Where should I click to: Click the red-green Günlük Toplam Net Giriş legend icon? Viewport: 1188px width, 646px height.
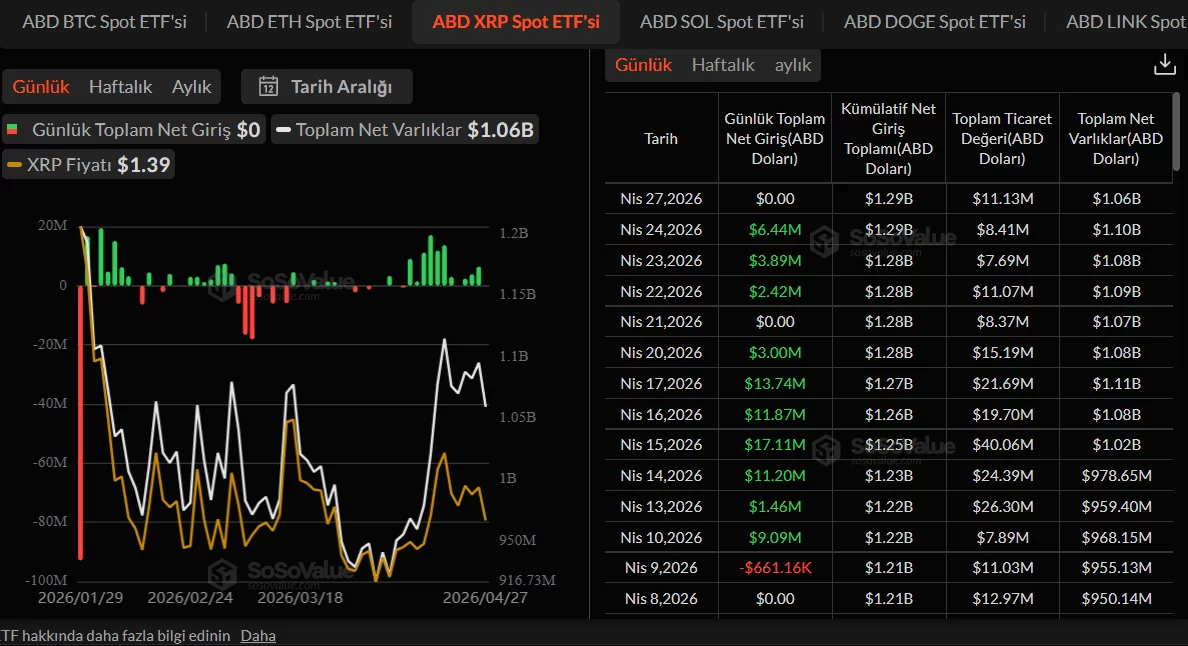[13, 130]
